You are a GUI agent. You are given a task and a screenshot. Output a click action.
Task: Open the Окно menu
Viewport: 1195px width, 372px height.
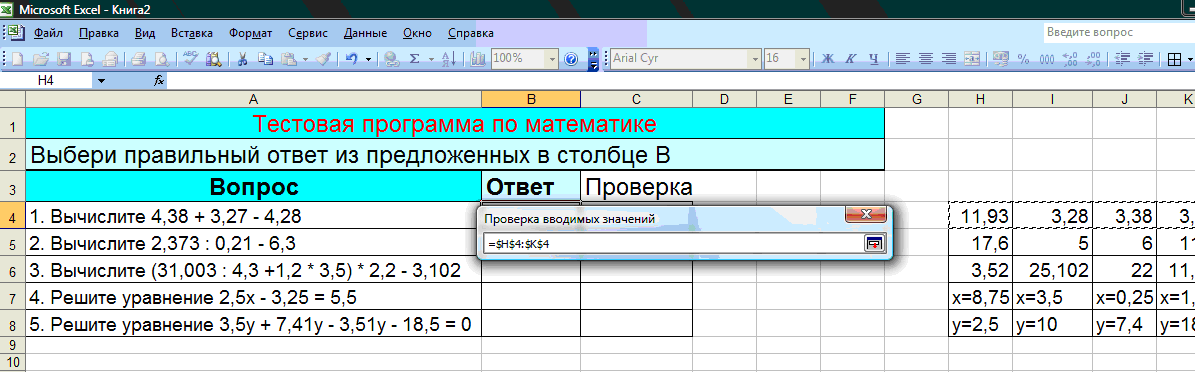point(417,34)
